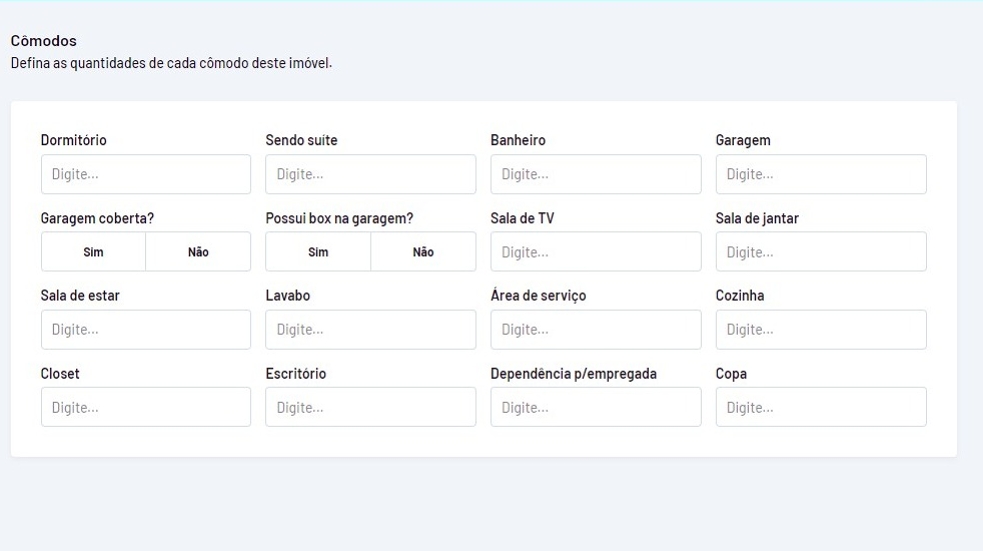Click the Sala de estar input
This screenshot has width=983, height=551.
click(145, 329)
